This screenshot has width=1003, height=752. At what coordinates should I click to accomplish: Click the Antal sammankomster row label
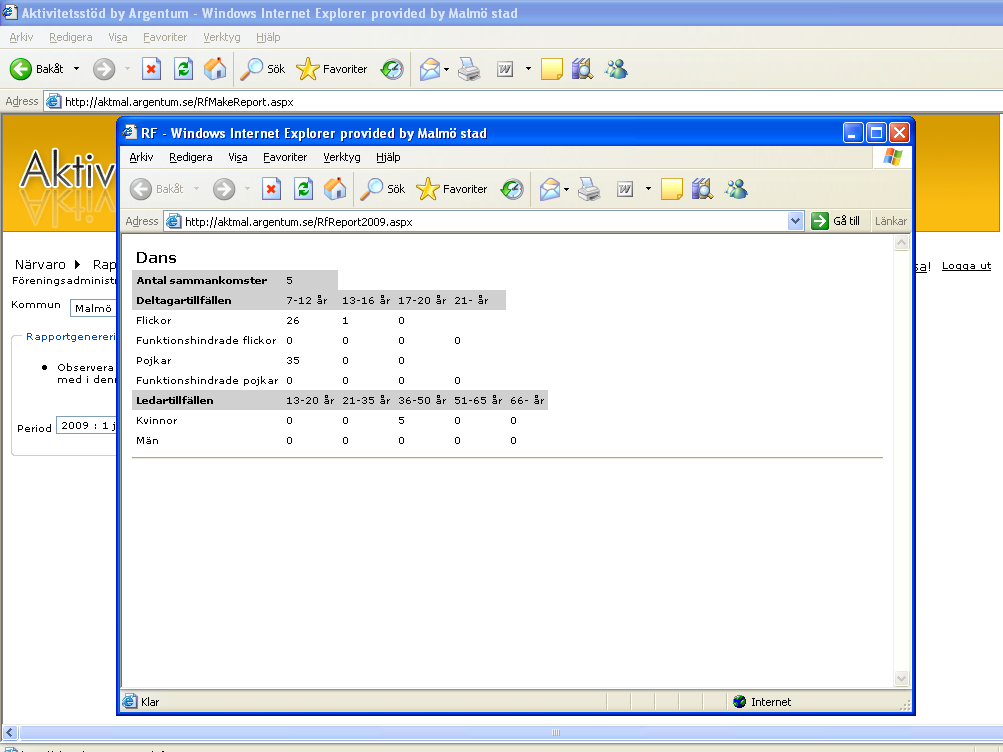pos(201,280)
